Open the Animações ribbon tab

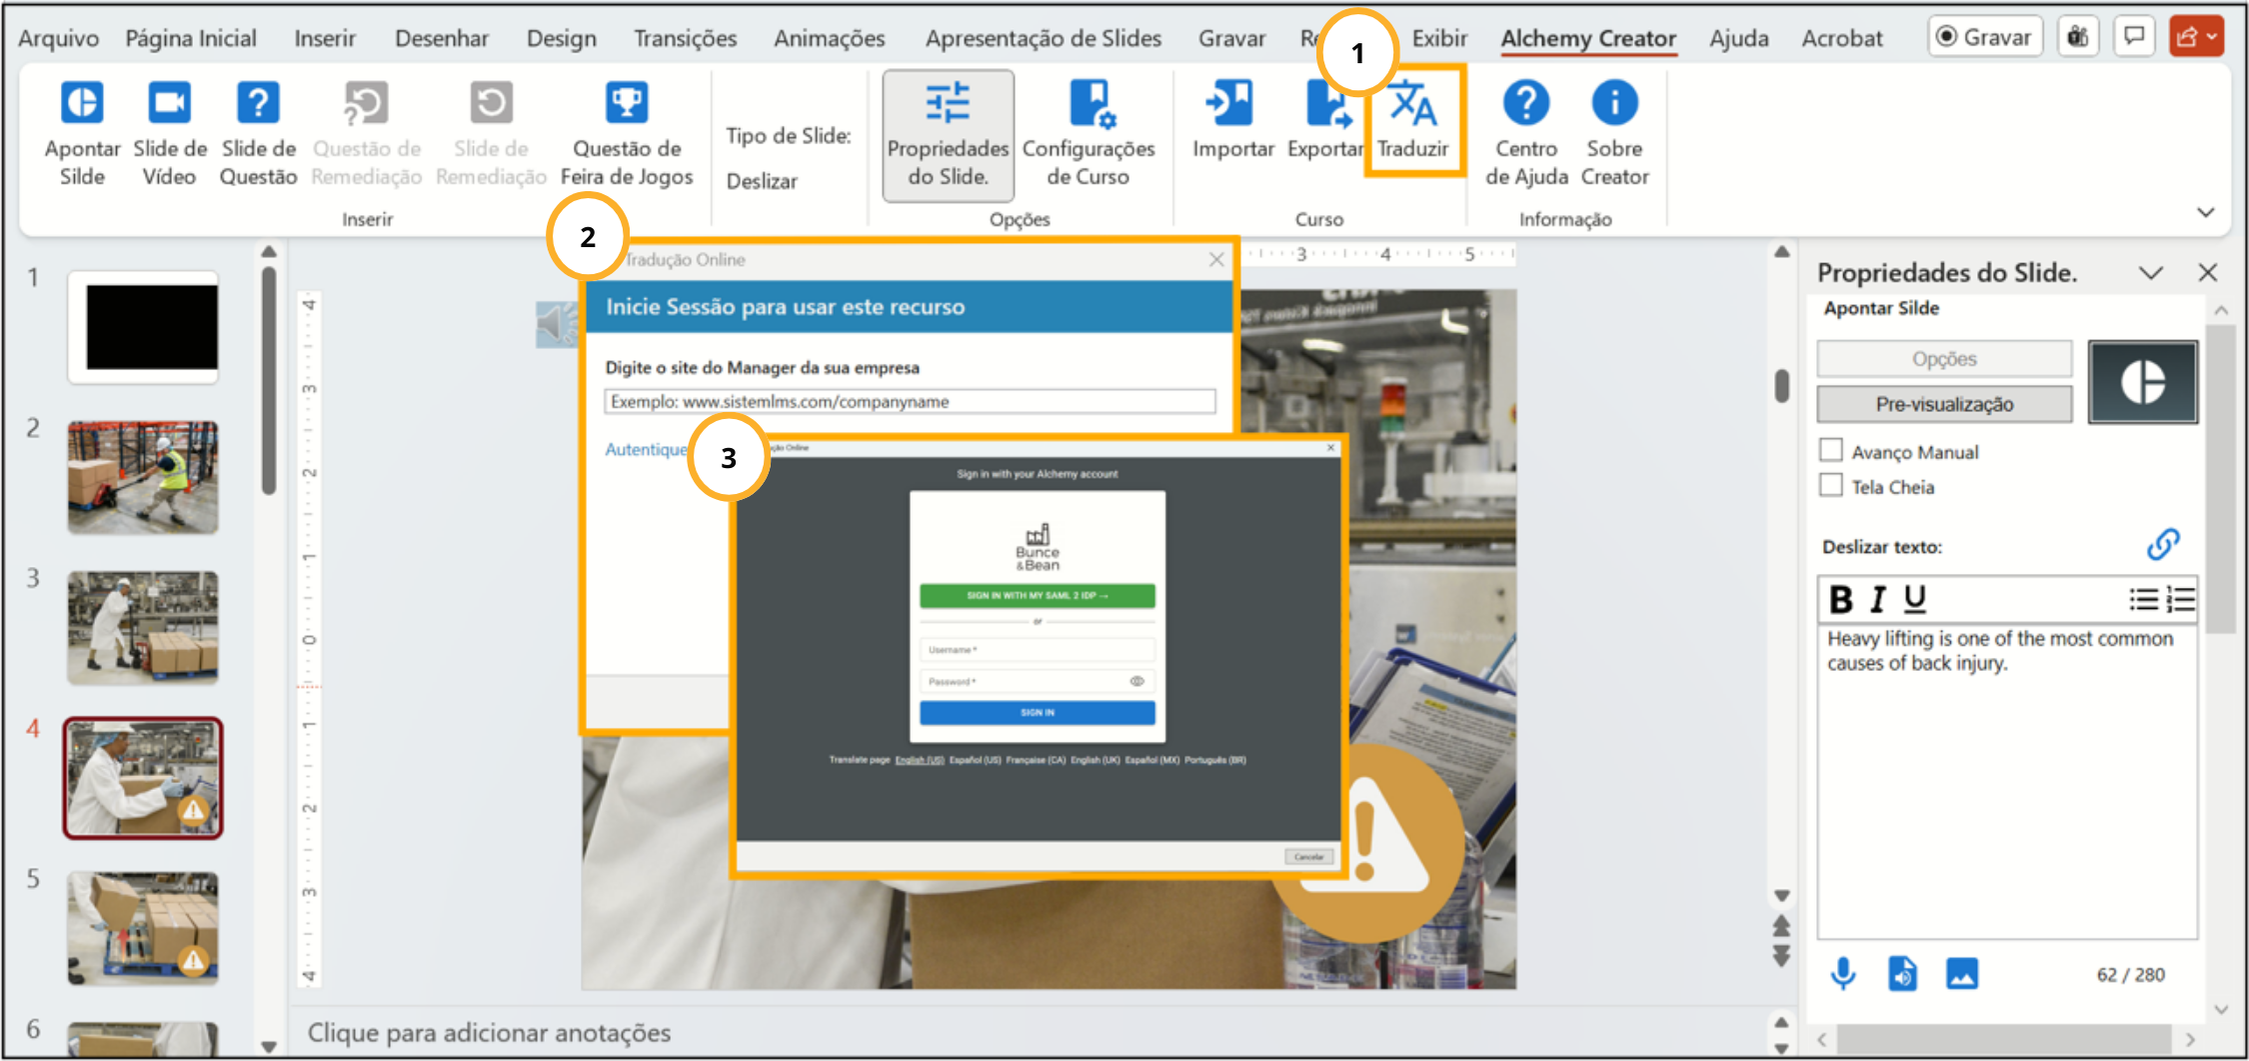point(829,38)
